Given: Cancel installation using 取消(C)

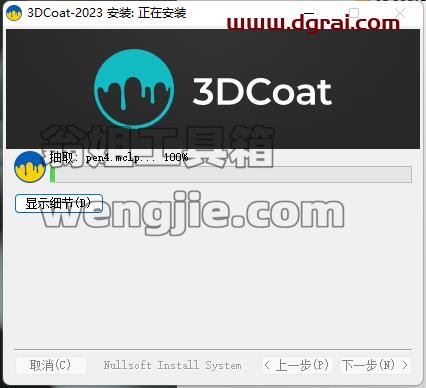Looking at the screenshot, I should pyautogui.click(x=51, y=365).
